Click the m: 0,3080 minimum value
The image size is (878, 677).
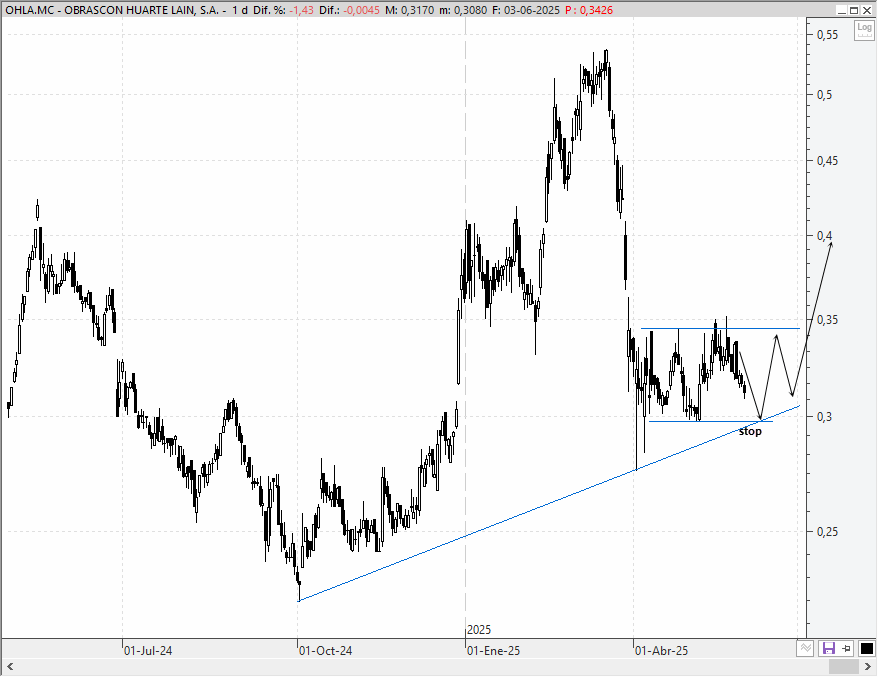(x=463, y=10)
